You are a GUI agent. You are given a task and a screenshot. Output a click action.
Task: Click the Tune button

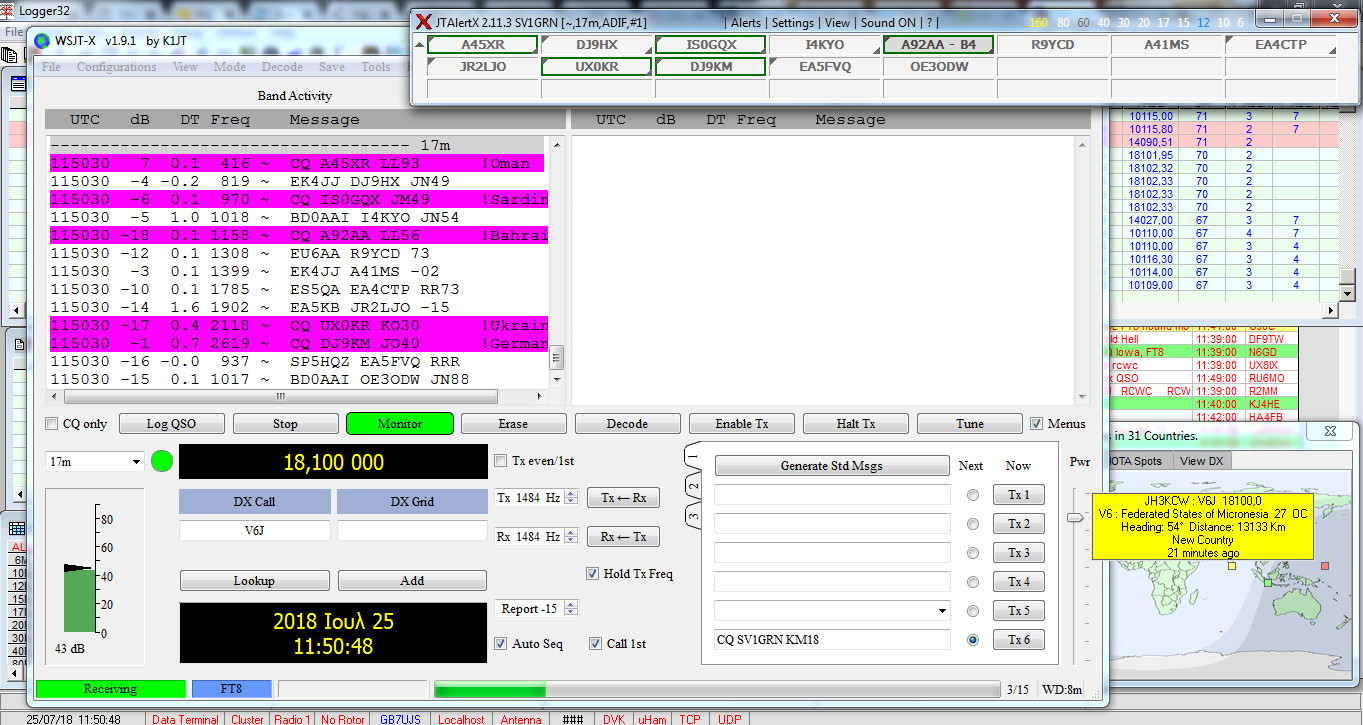tap(969, 424)
